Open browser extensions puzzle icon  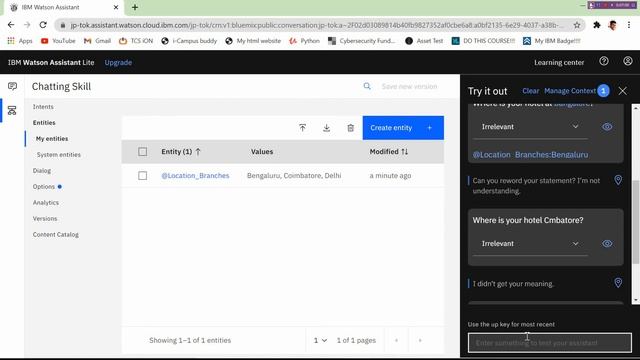(597, 25)
